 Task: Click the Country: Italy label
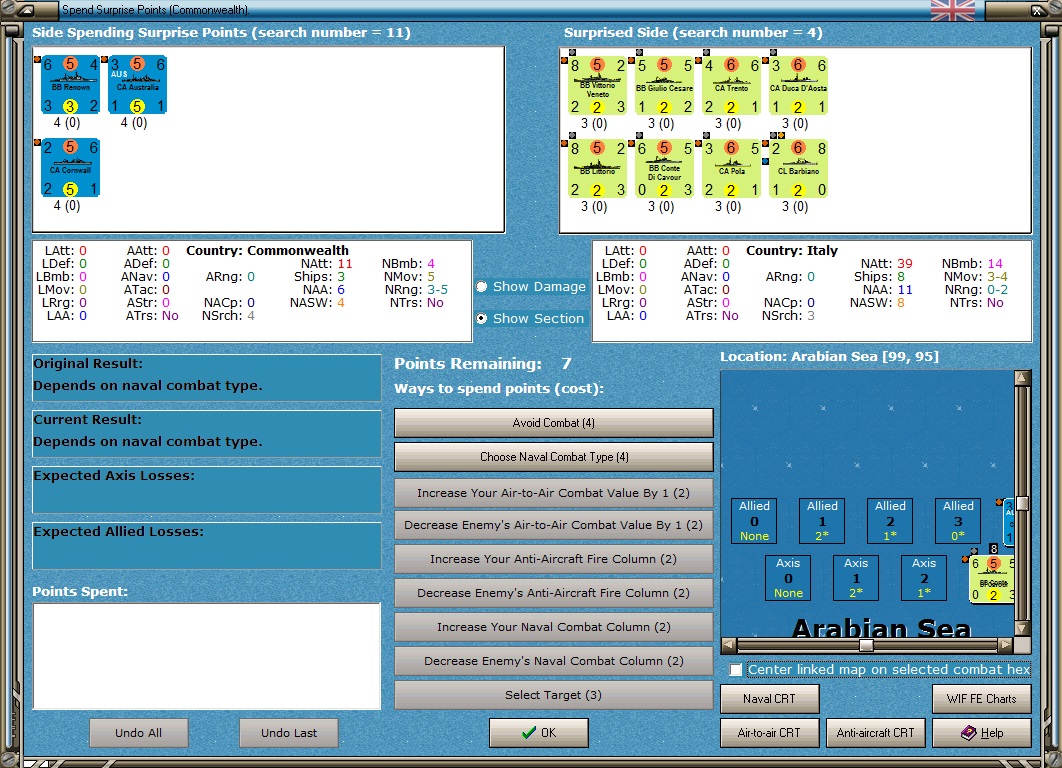(792, 251)
